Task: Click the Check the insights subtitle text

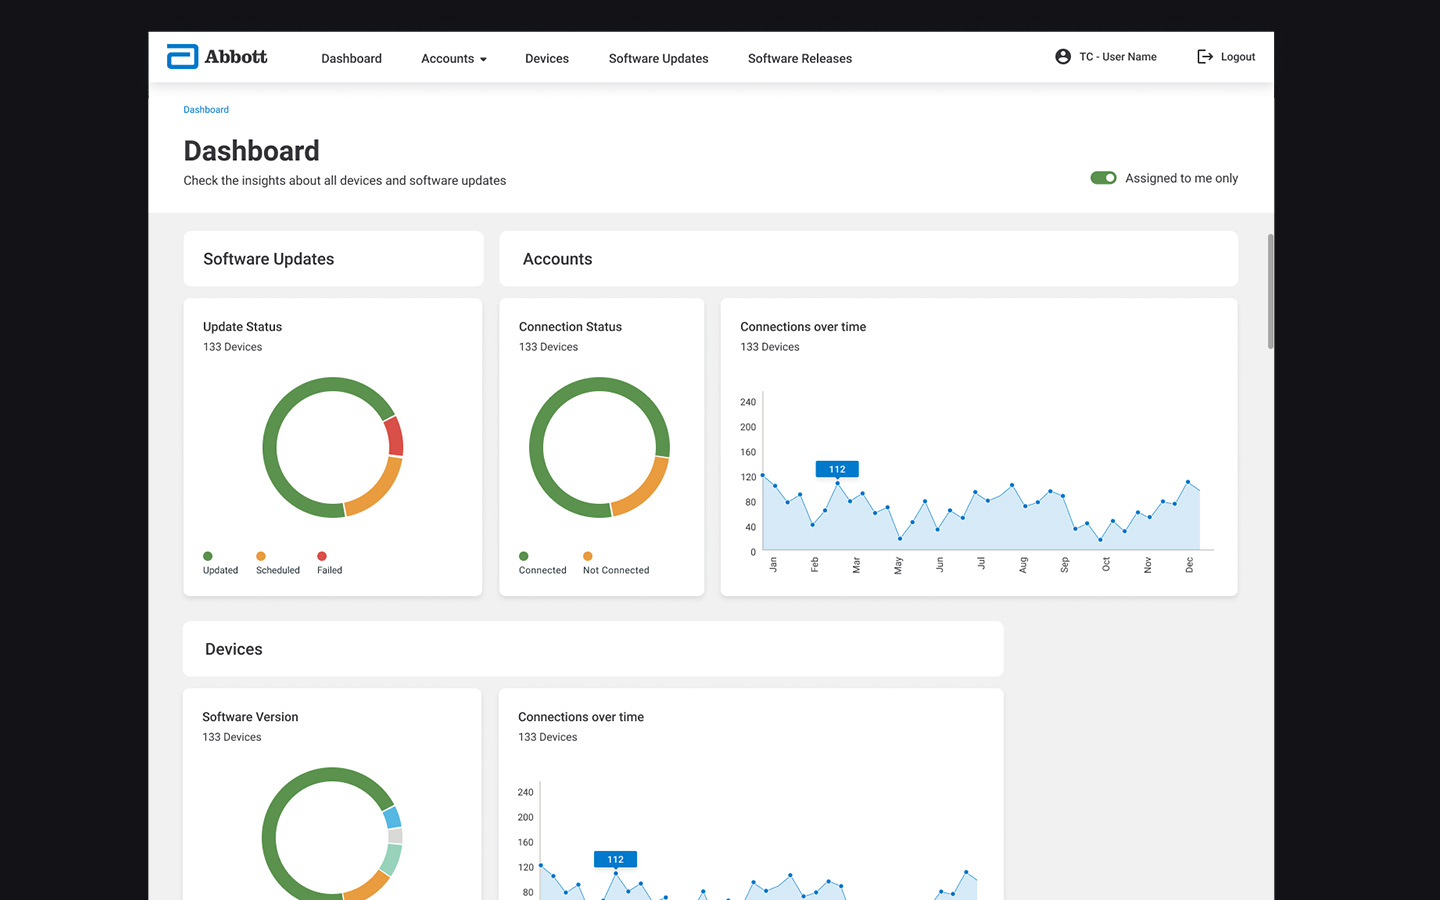Action: pyautogui.click(x=345, y=181)
